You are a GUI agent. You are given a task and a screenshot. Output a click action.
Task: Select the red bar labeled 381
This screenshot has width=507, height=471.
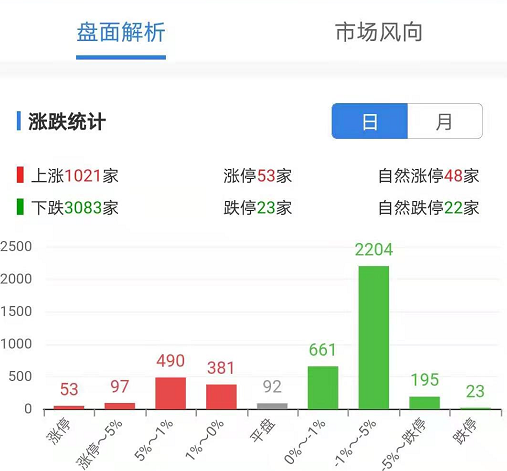[x=221, y=397]
